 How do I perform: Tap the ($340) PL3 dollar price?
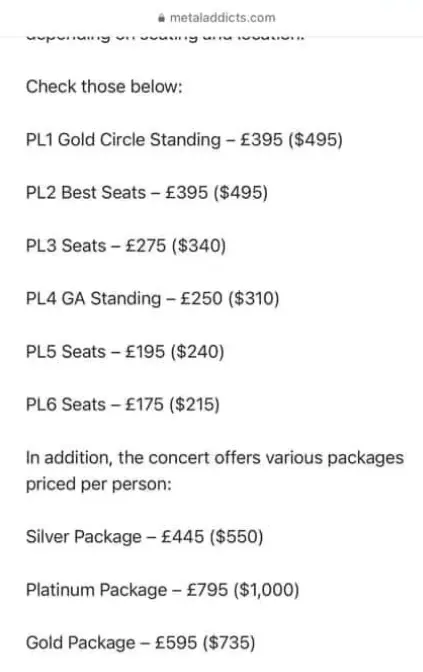[x=199, y=246]
